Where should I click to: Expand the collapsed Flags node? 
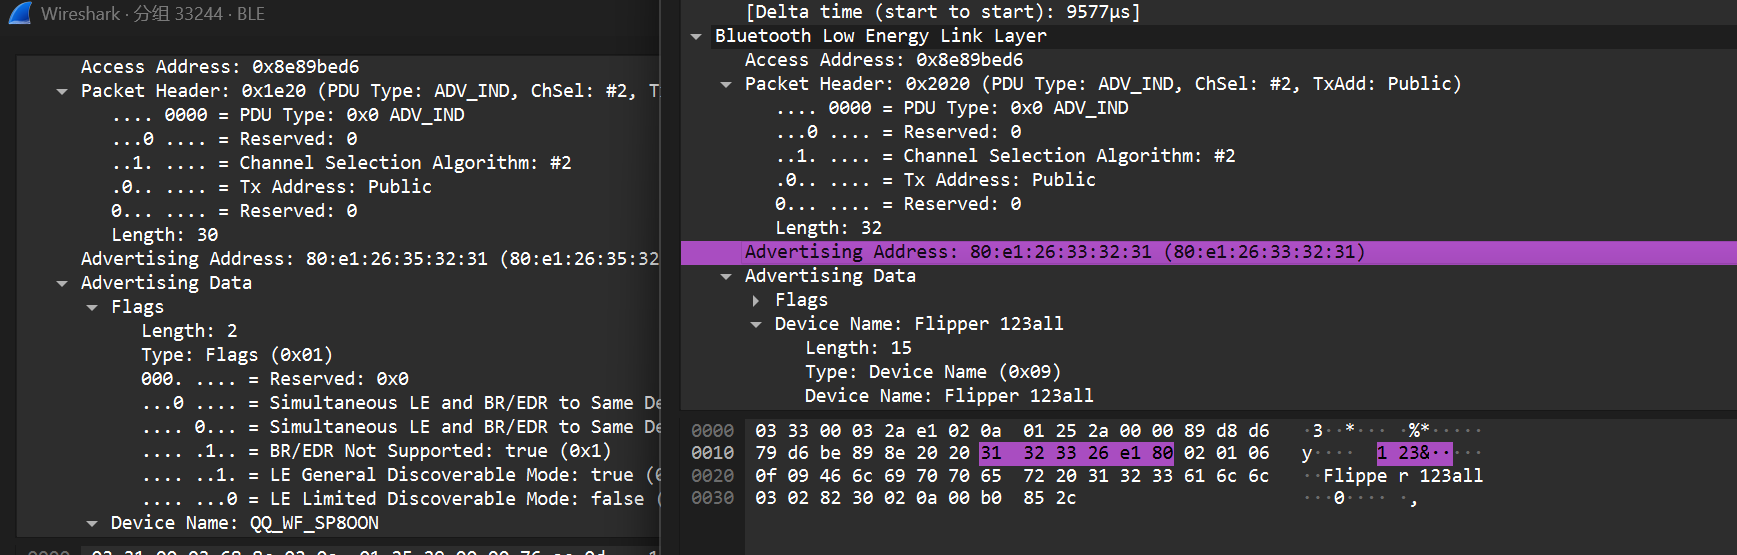tap(756, 300)
